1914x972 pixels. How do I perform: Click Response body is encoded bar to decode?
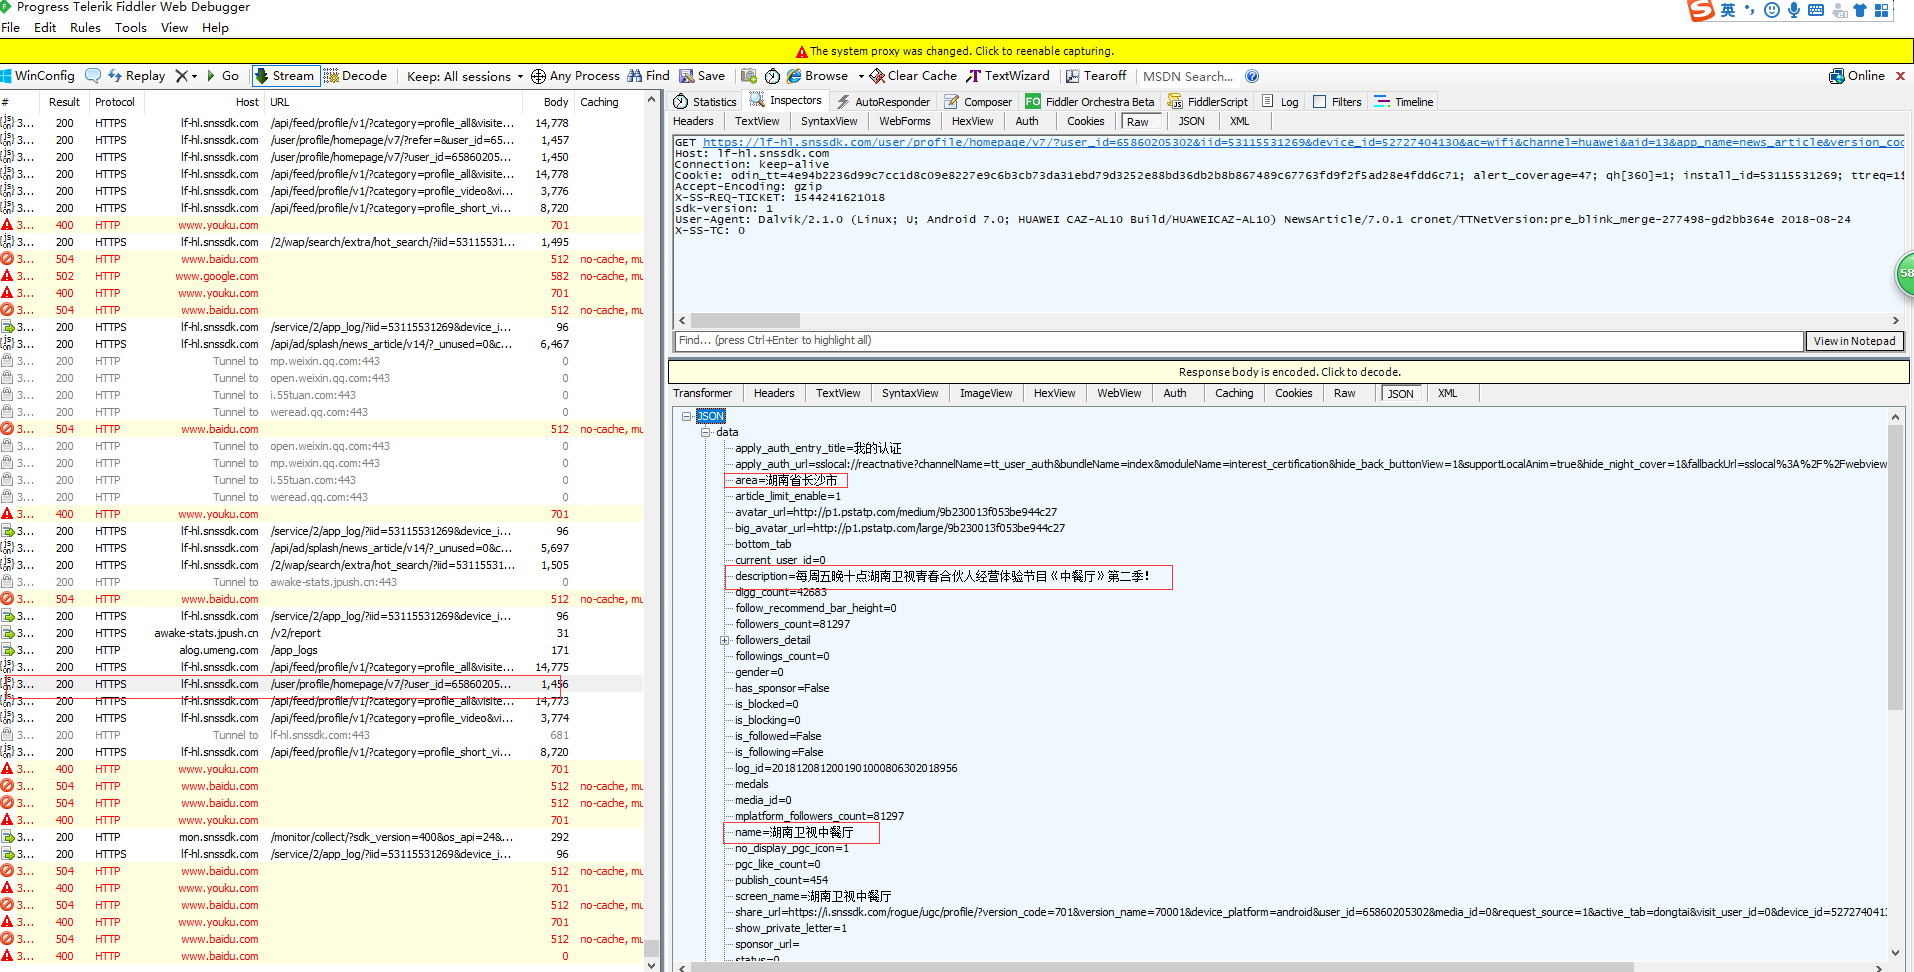tap(1289, 372)
